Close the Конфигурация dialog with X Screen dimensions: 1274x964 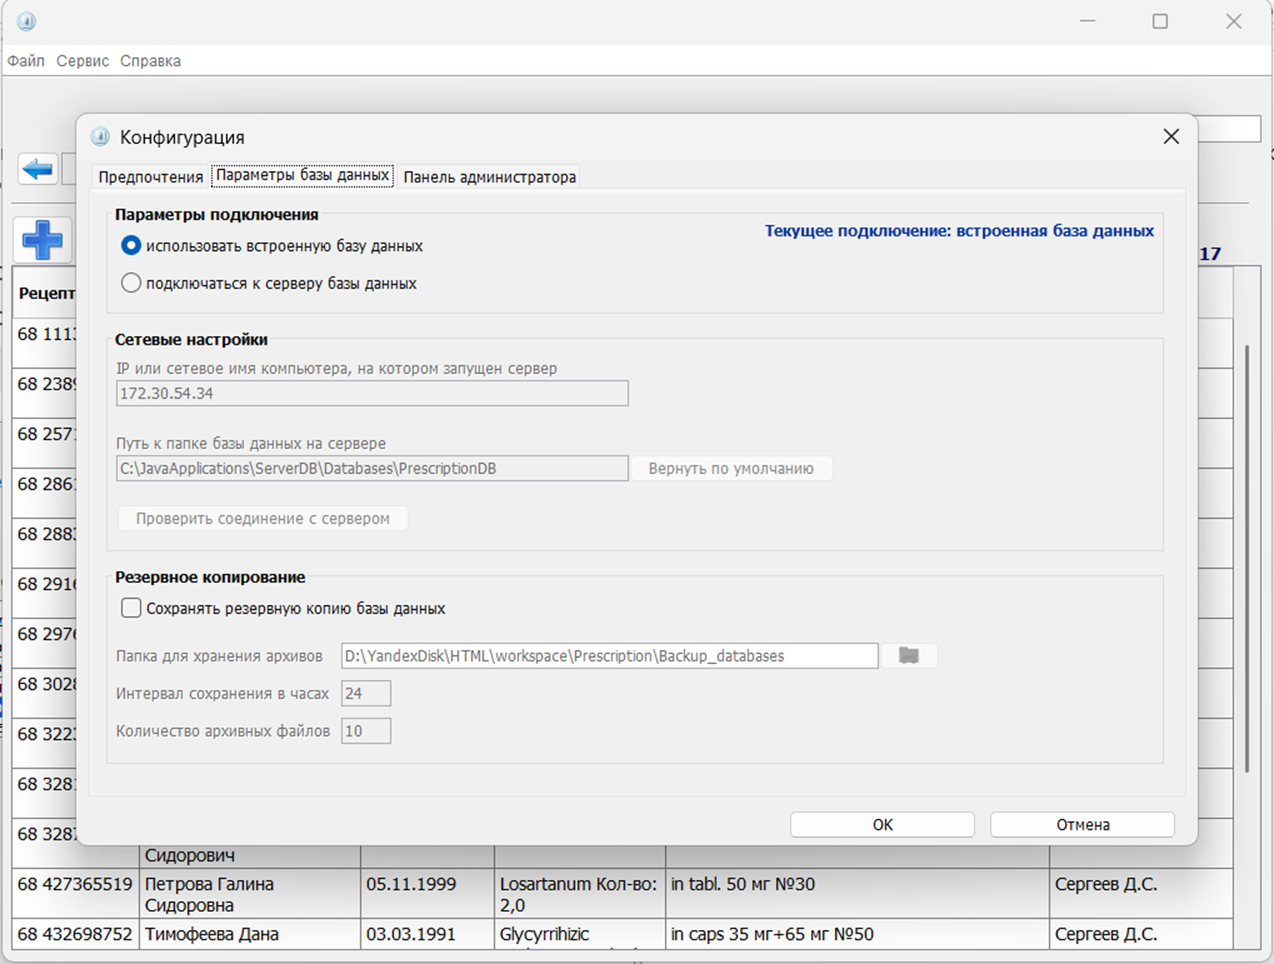click(1171, 137)
